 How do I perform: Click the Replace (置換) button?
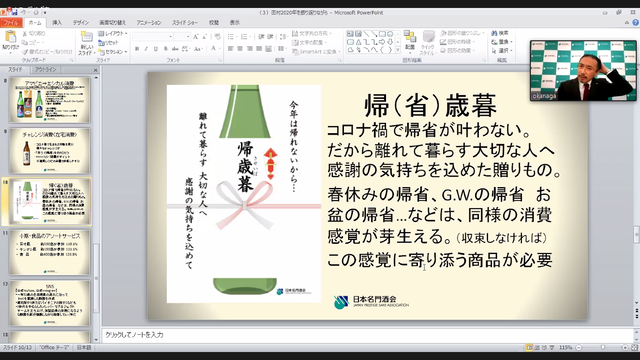point(501,42)
